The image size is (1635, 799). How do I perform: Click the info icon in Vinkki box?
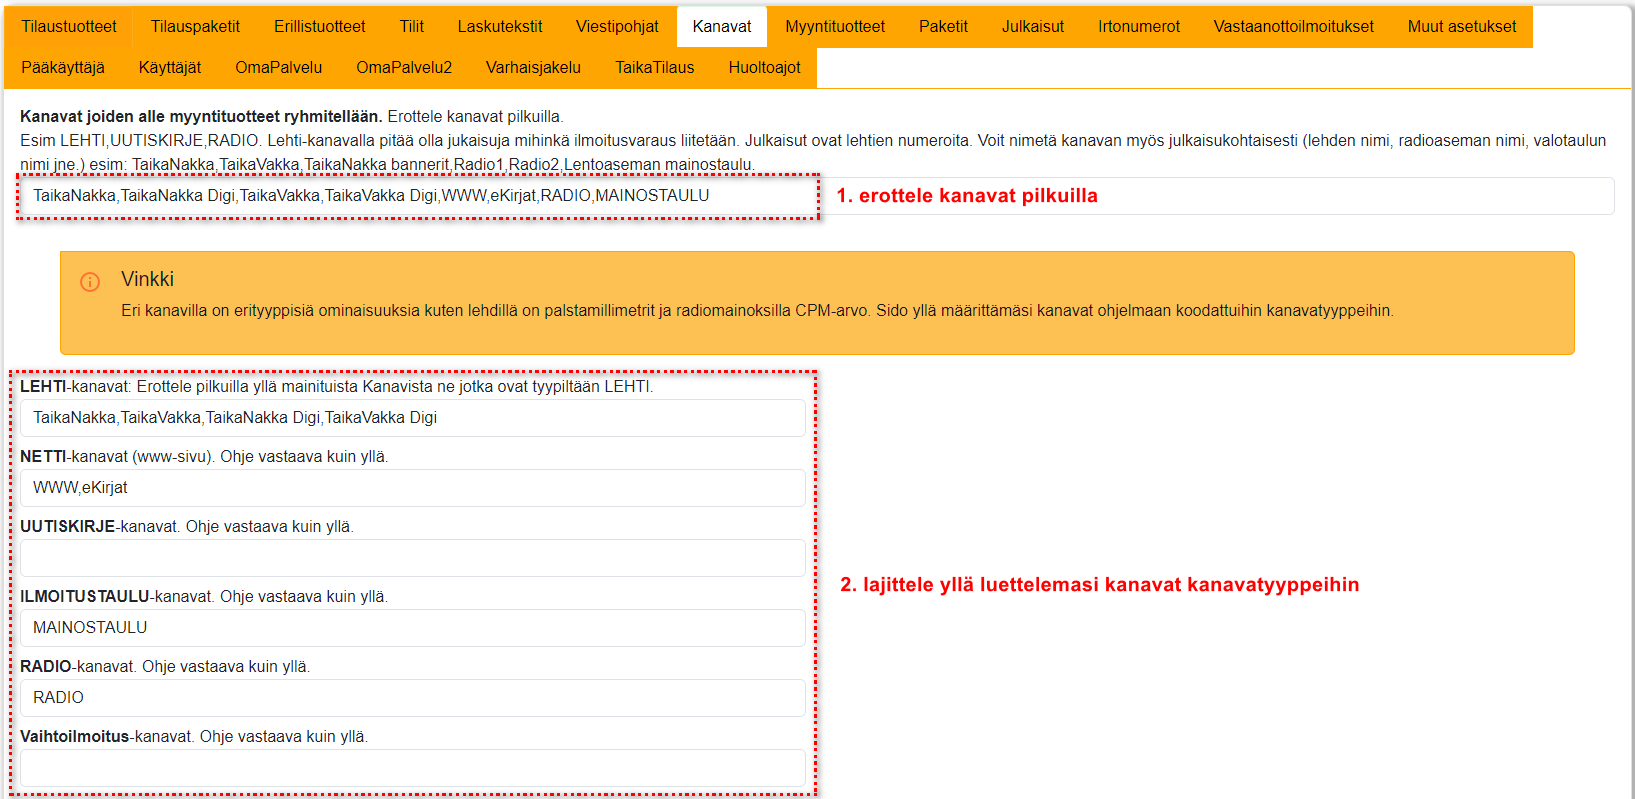coord(90,282)
